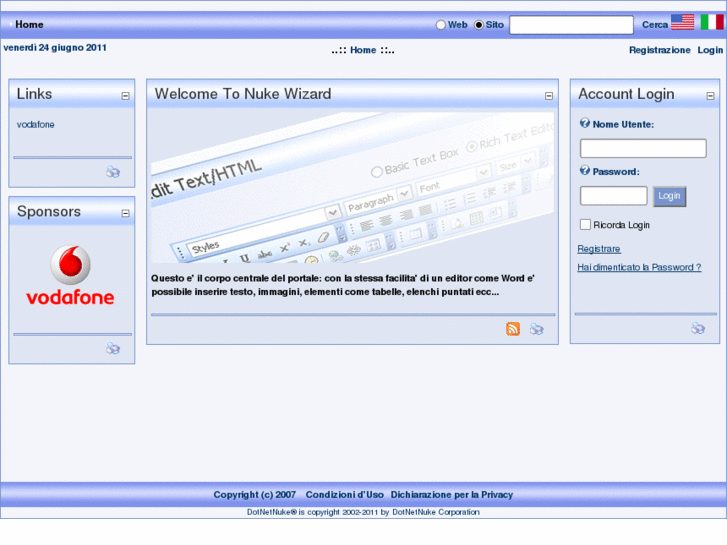Select the Sito search radio button

point(478,25)
